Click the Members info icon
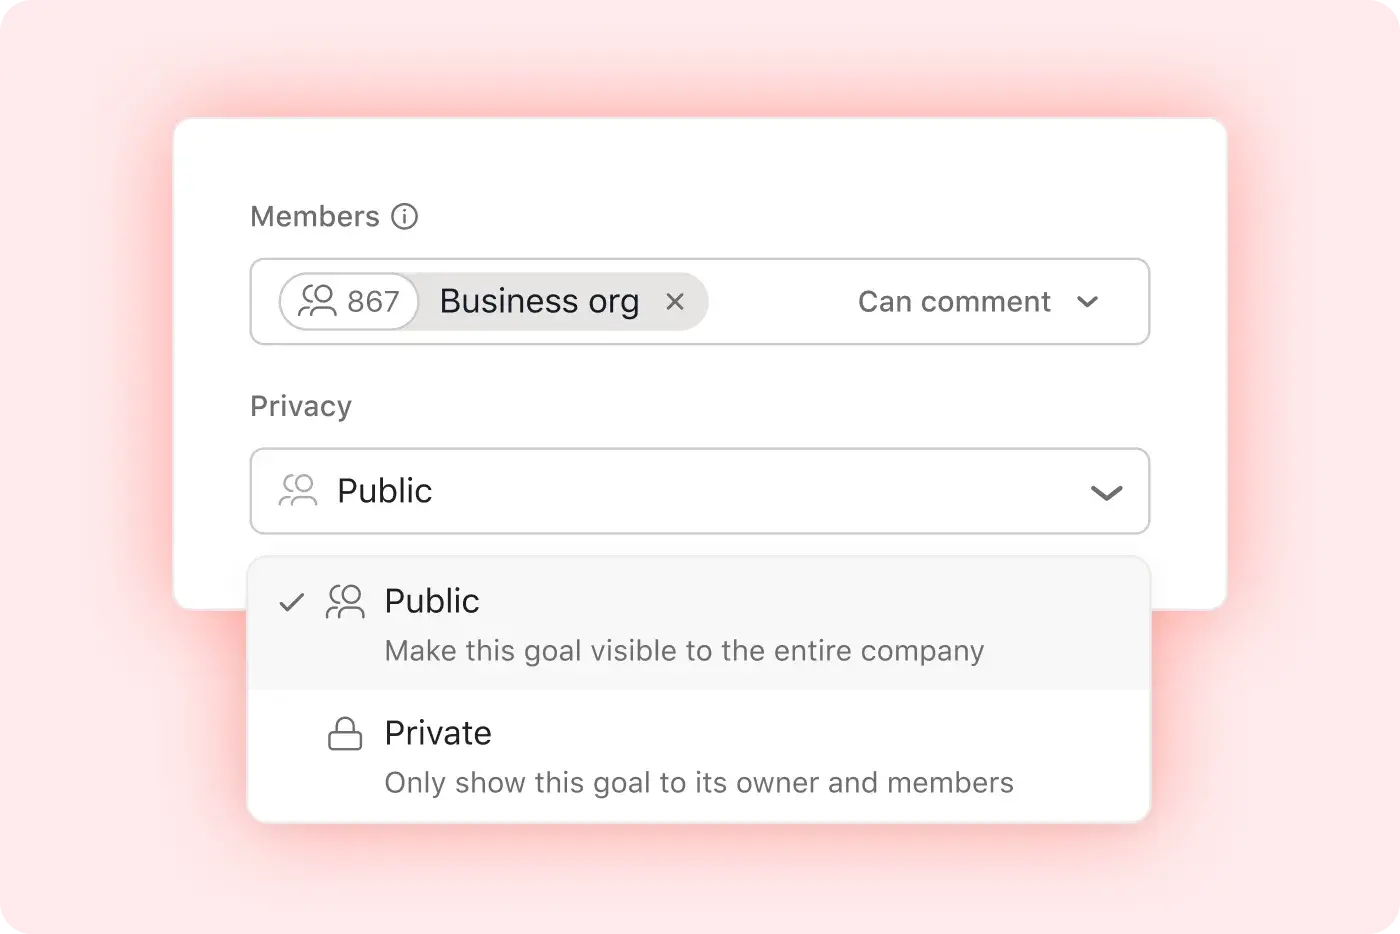This screenshot has height=934, width=1400. [404, 216]
